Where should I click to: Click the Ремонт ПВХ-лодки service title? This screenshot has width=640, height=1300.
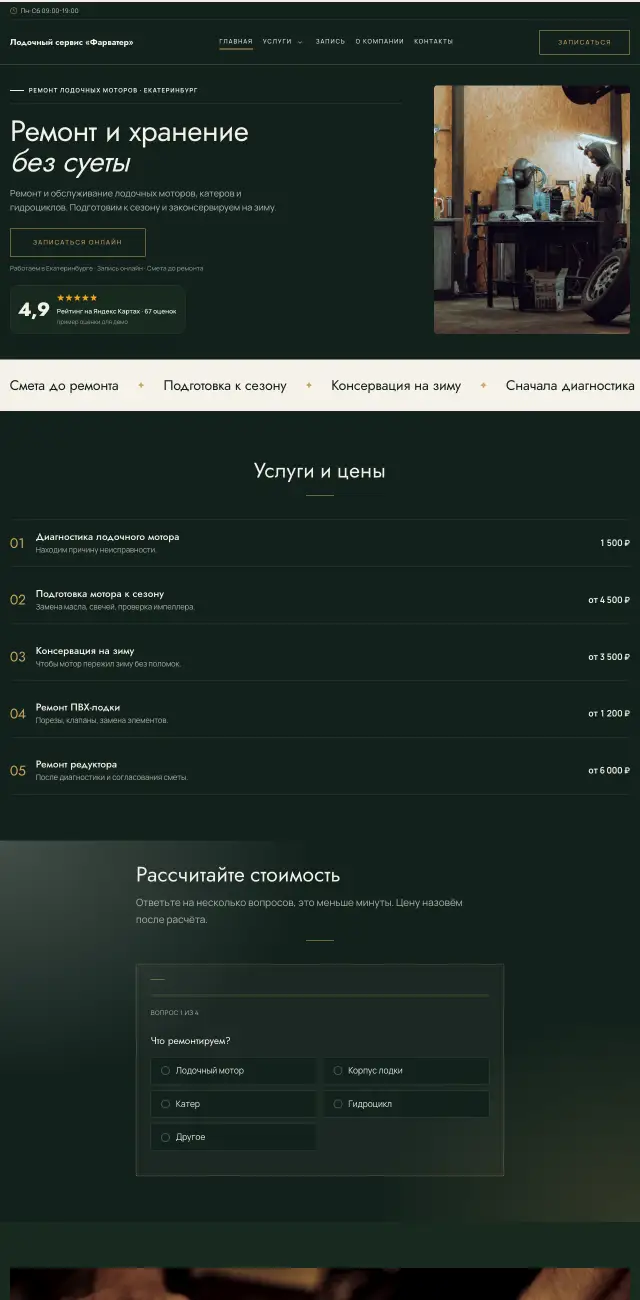coord(78,707)
